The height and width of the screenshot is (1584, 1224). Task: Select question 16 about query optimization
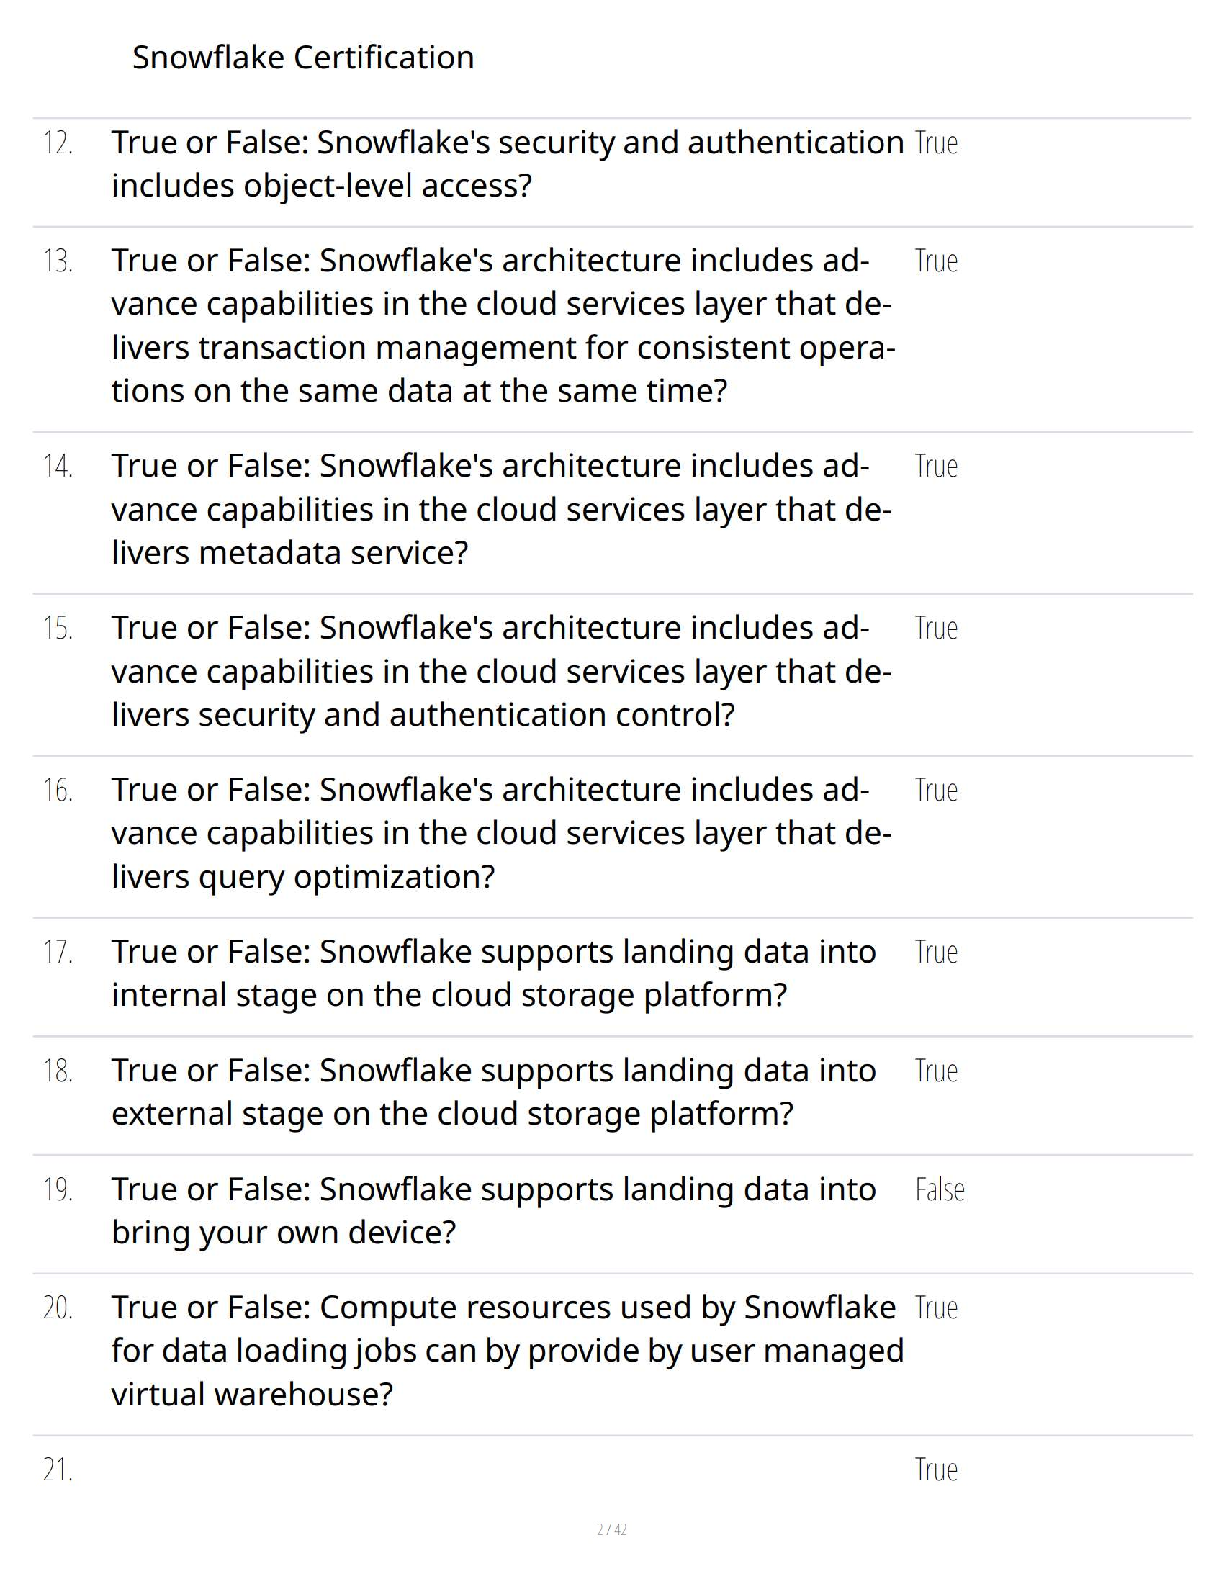(501, 833)
